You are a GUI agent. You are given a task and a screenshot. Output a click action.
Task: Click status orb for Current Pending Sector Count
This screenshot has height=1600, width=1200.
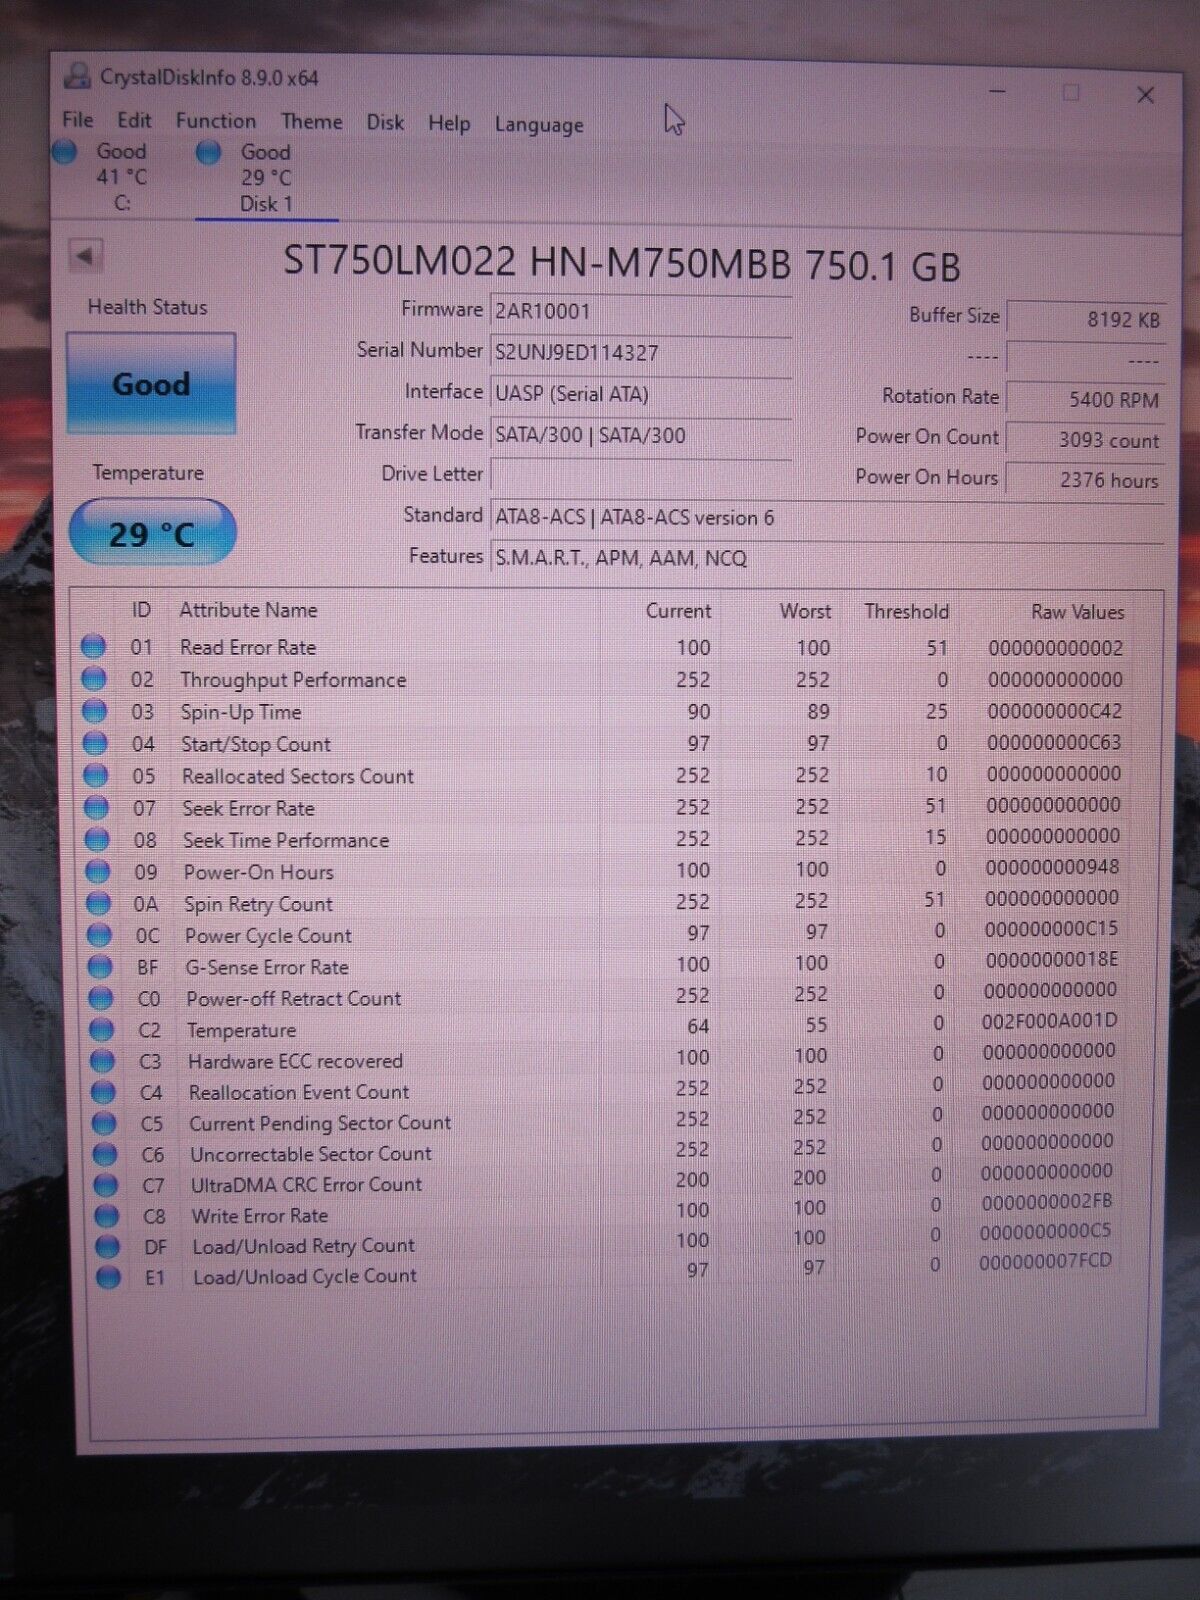[104, 1123]
